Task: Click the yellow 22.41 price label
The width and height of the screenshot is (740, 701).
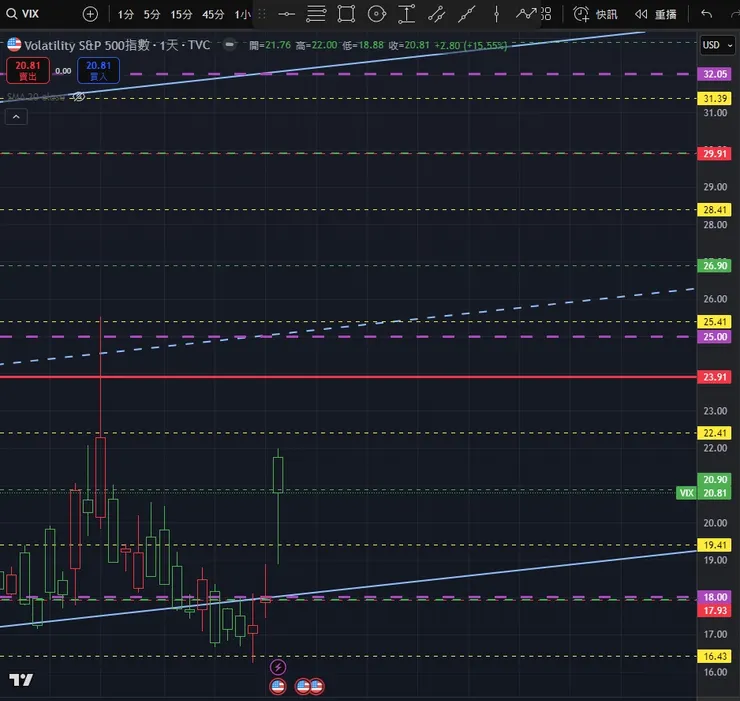Action: click(x=715, y=432)
